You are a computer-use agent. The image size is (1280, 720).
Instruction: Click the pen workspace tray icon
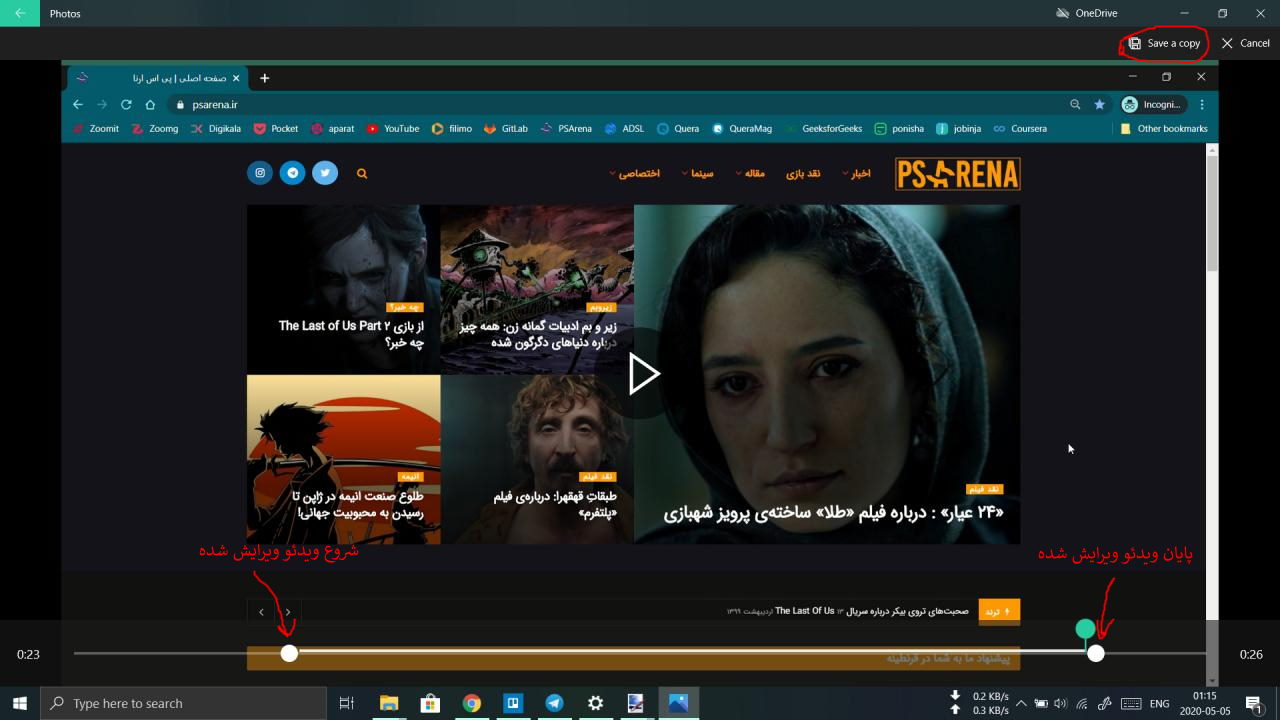pos(1105,703)
